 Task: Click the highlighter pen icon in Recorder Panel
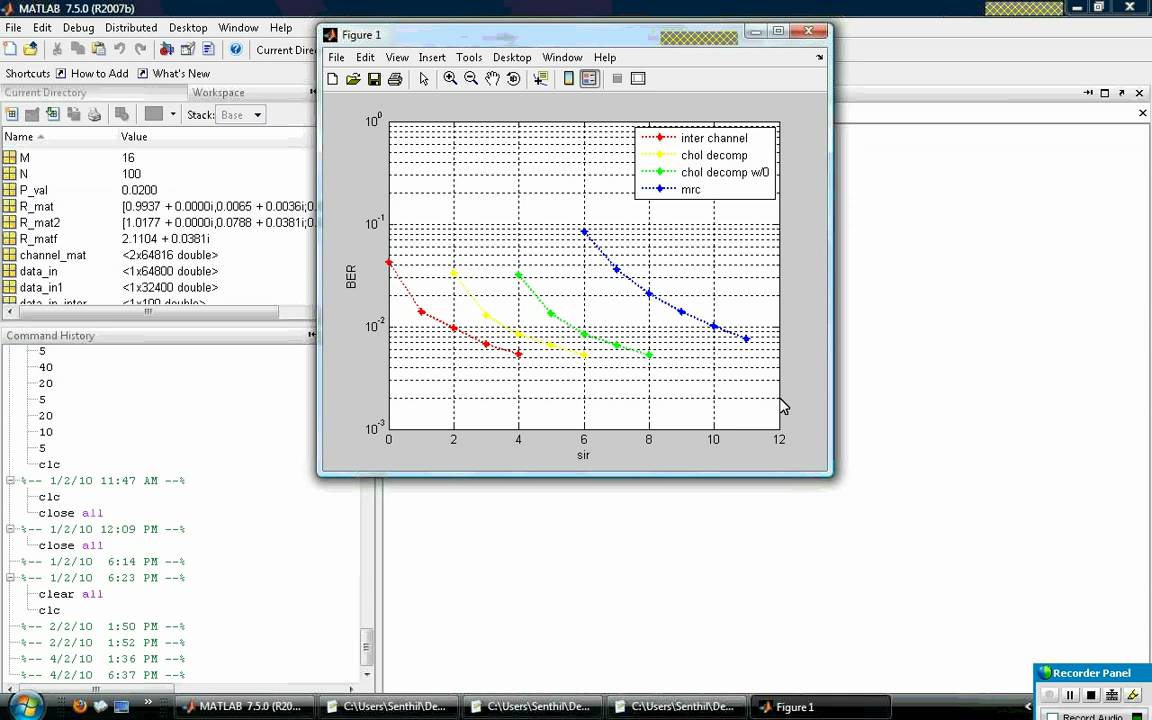[x=1133, y=694]
